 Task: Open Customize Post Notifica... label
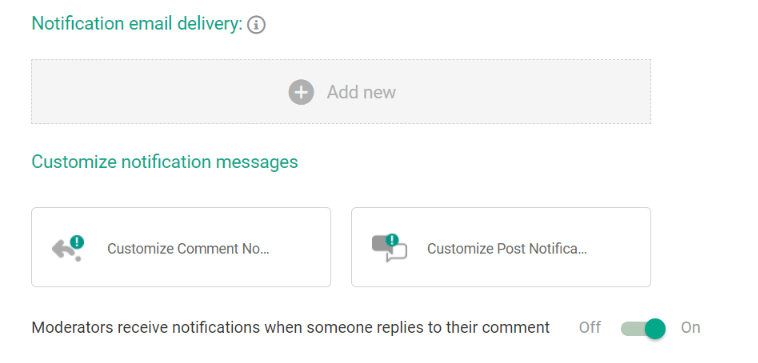pyautogui.click(x=507, y=248)
